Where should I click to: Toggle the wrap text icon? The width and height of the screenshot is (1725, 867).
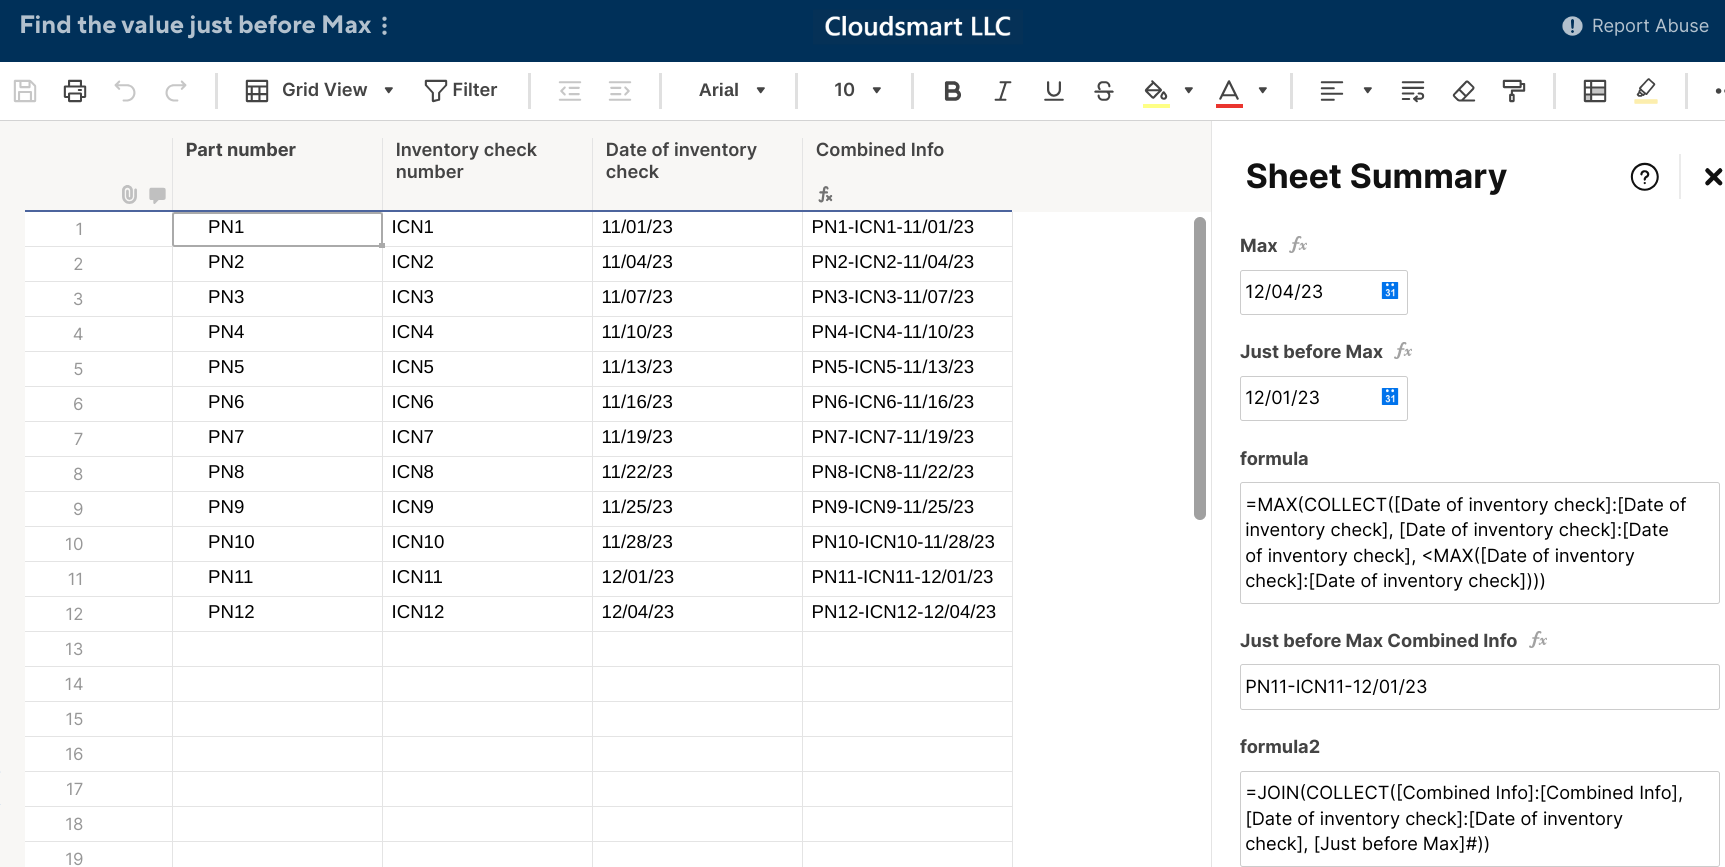pyautogui.click(x=1413, y=91)
